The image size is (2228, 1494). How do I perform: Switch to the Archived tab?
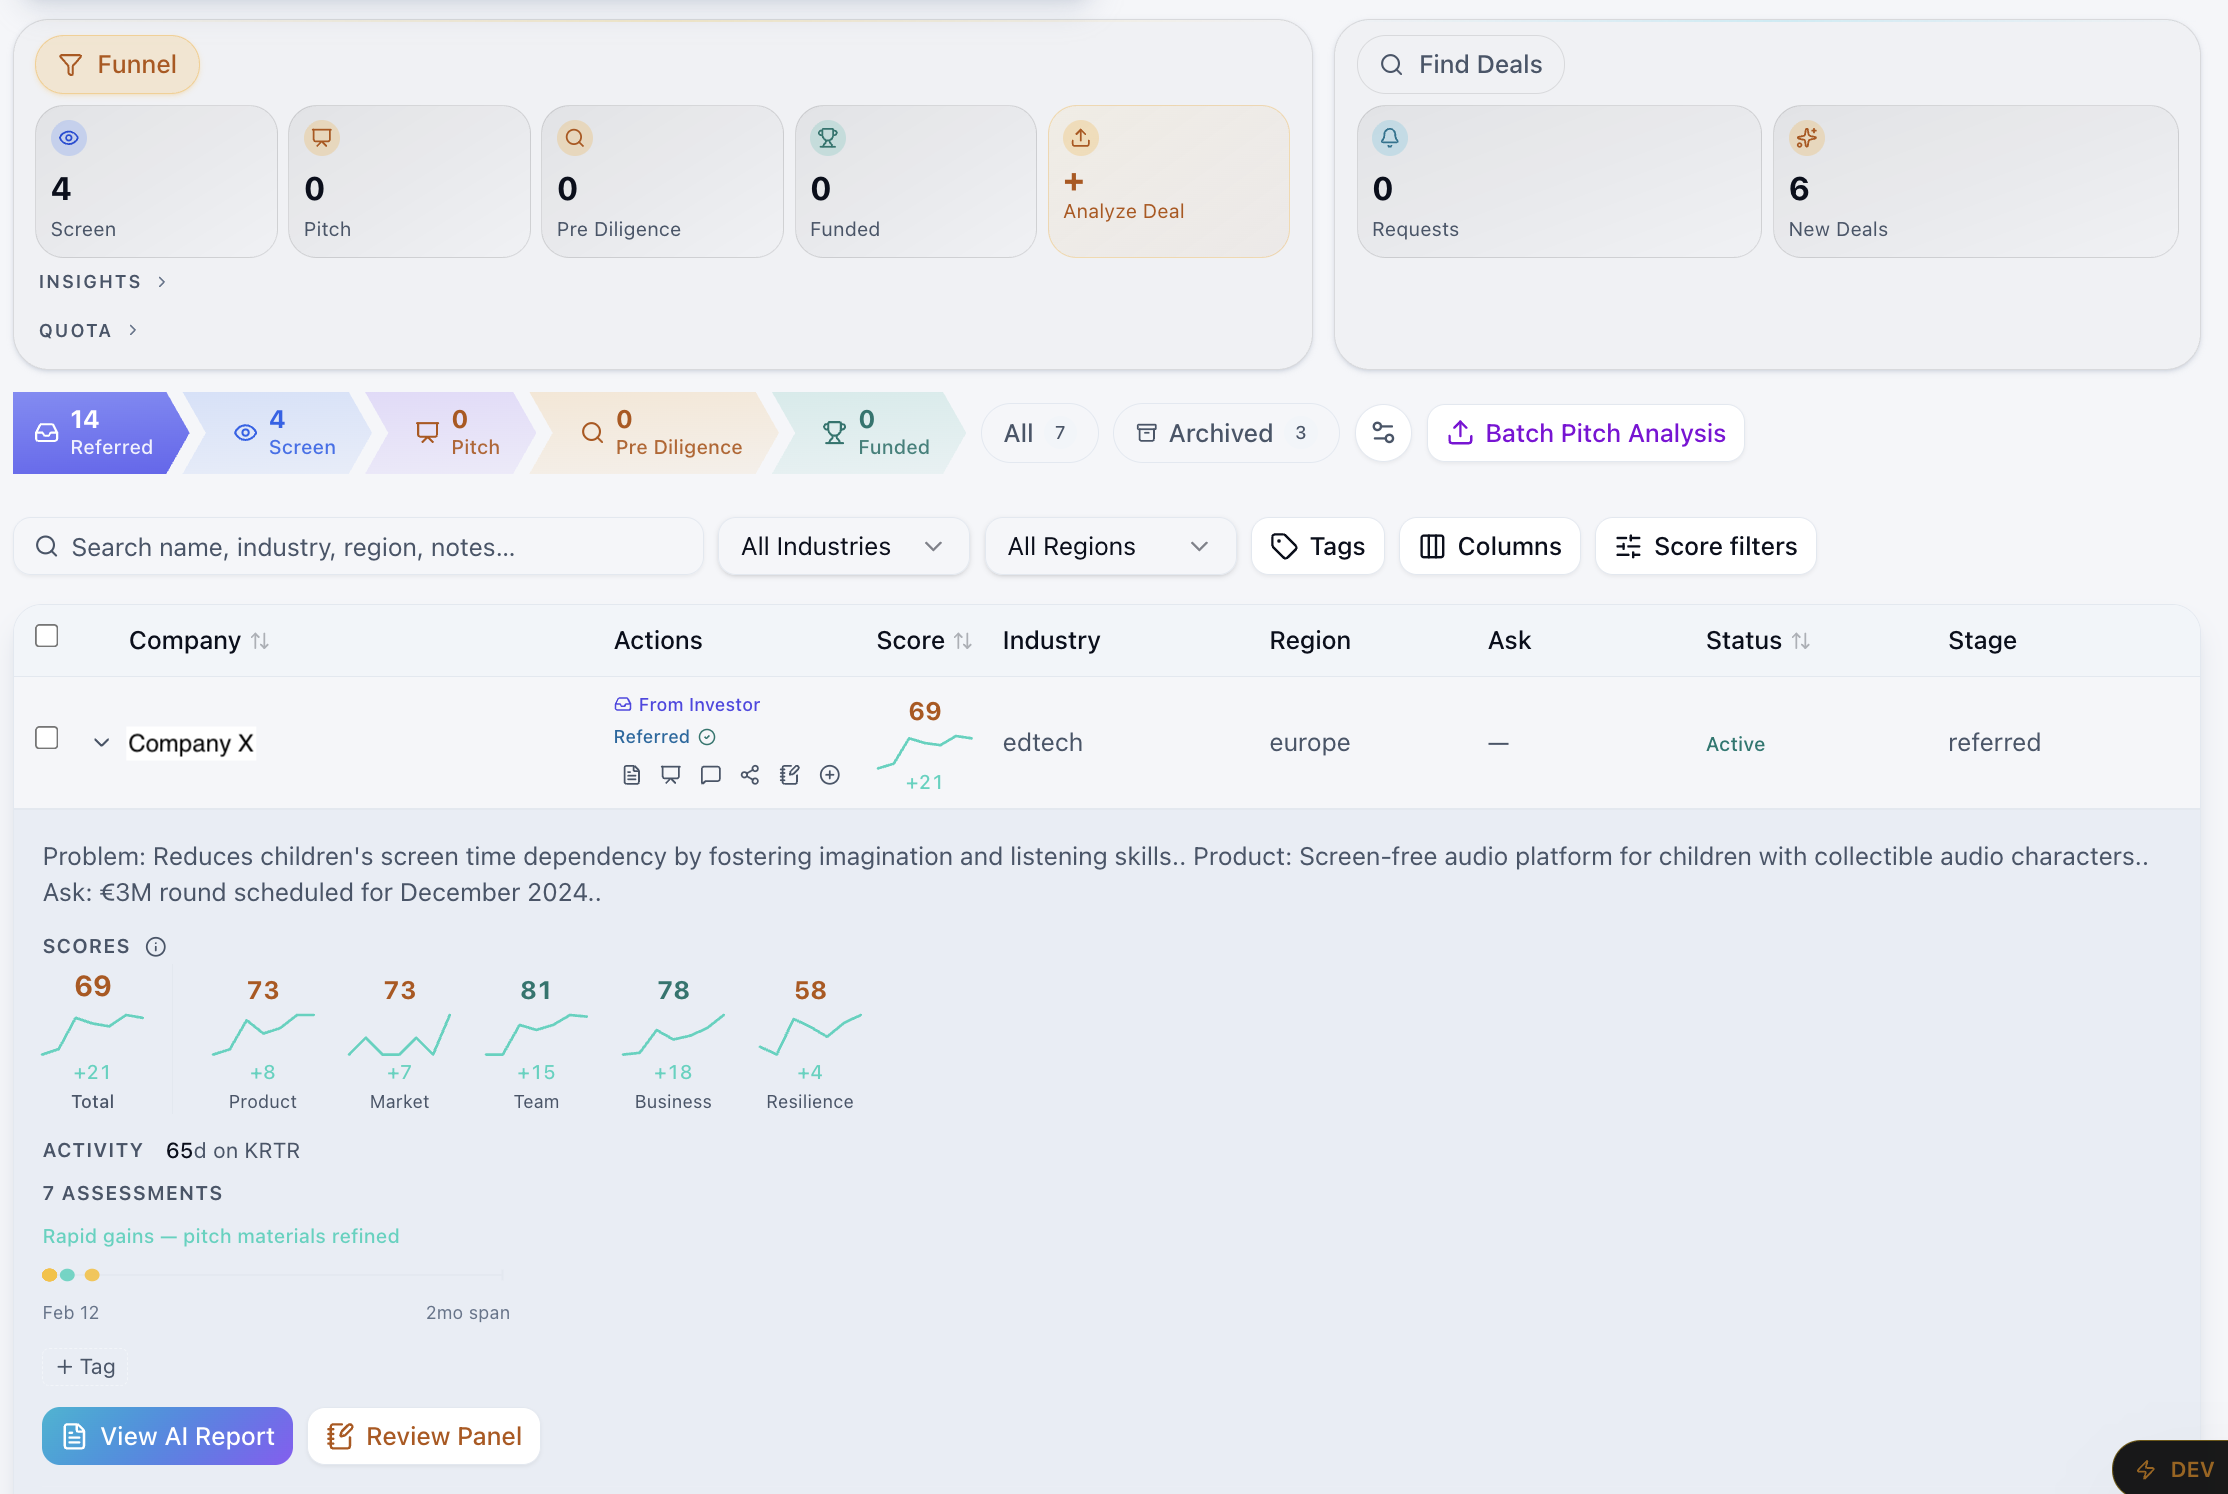(1225, 433)
